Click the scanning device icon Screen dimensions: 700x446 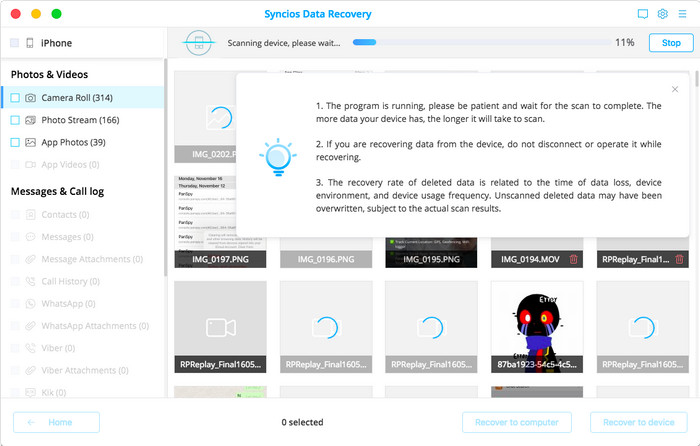(x=199, y=43)
